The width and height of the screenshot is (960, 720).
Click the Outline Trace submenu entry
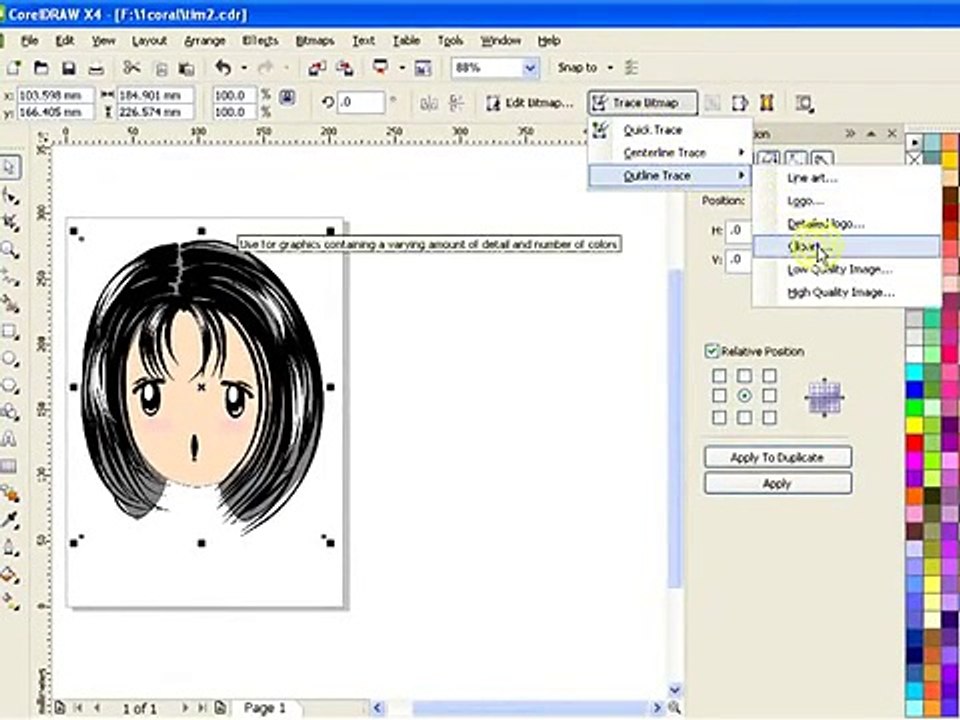pos(670,176)
